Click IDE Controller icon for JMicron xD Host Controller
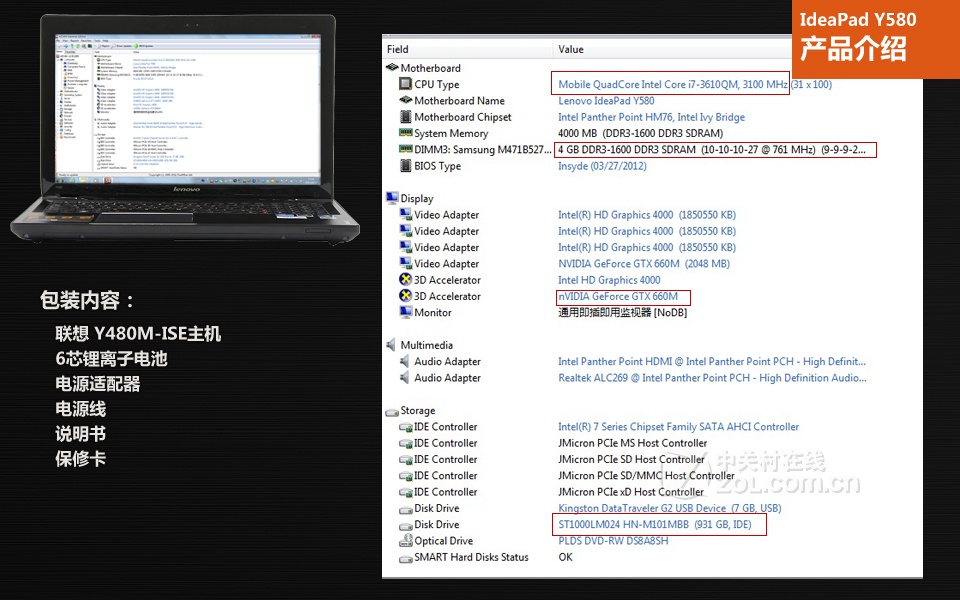Image resolution: width=960 pixels, height=600 pixels. point(405,492)
